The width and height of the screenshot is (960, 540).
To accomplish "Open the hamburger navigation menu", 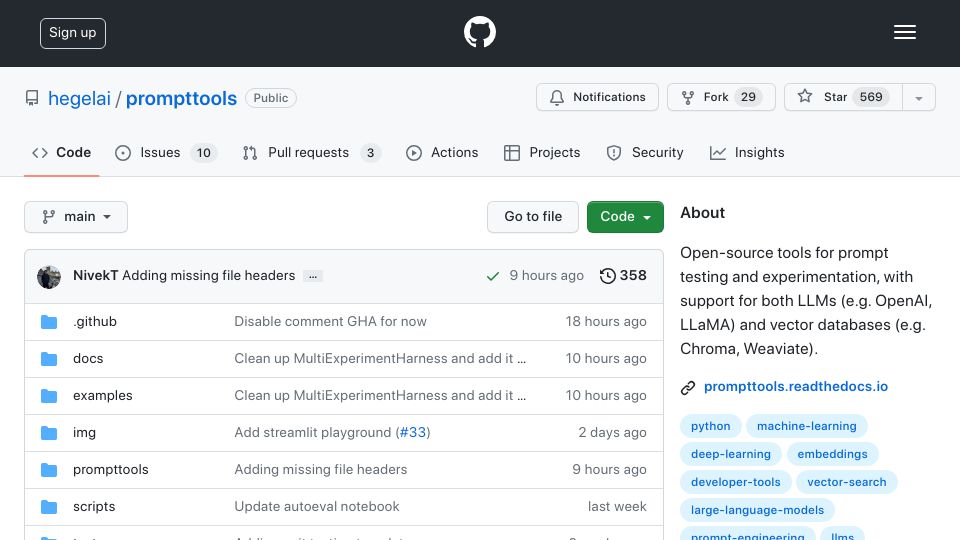I will point(904,32).
